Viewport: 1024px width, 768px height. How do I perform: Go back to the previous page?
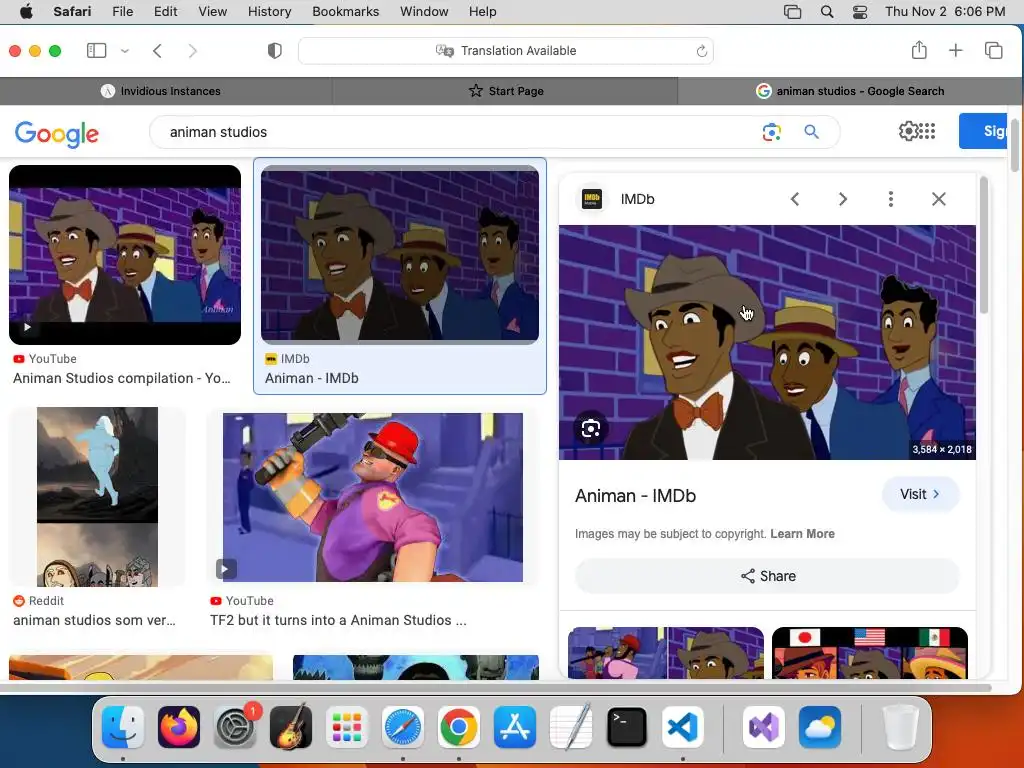tap(157, 51)
